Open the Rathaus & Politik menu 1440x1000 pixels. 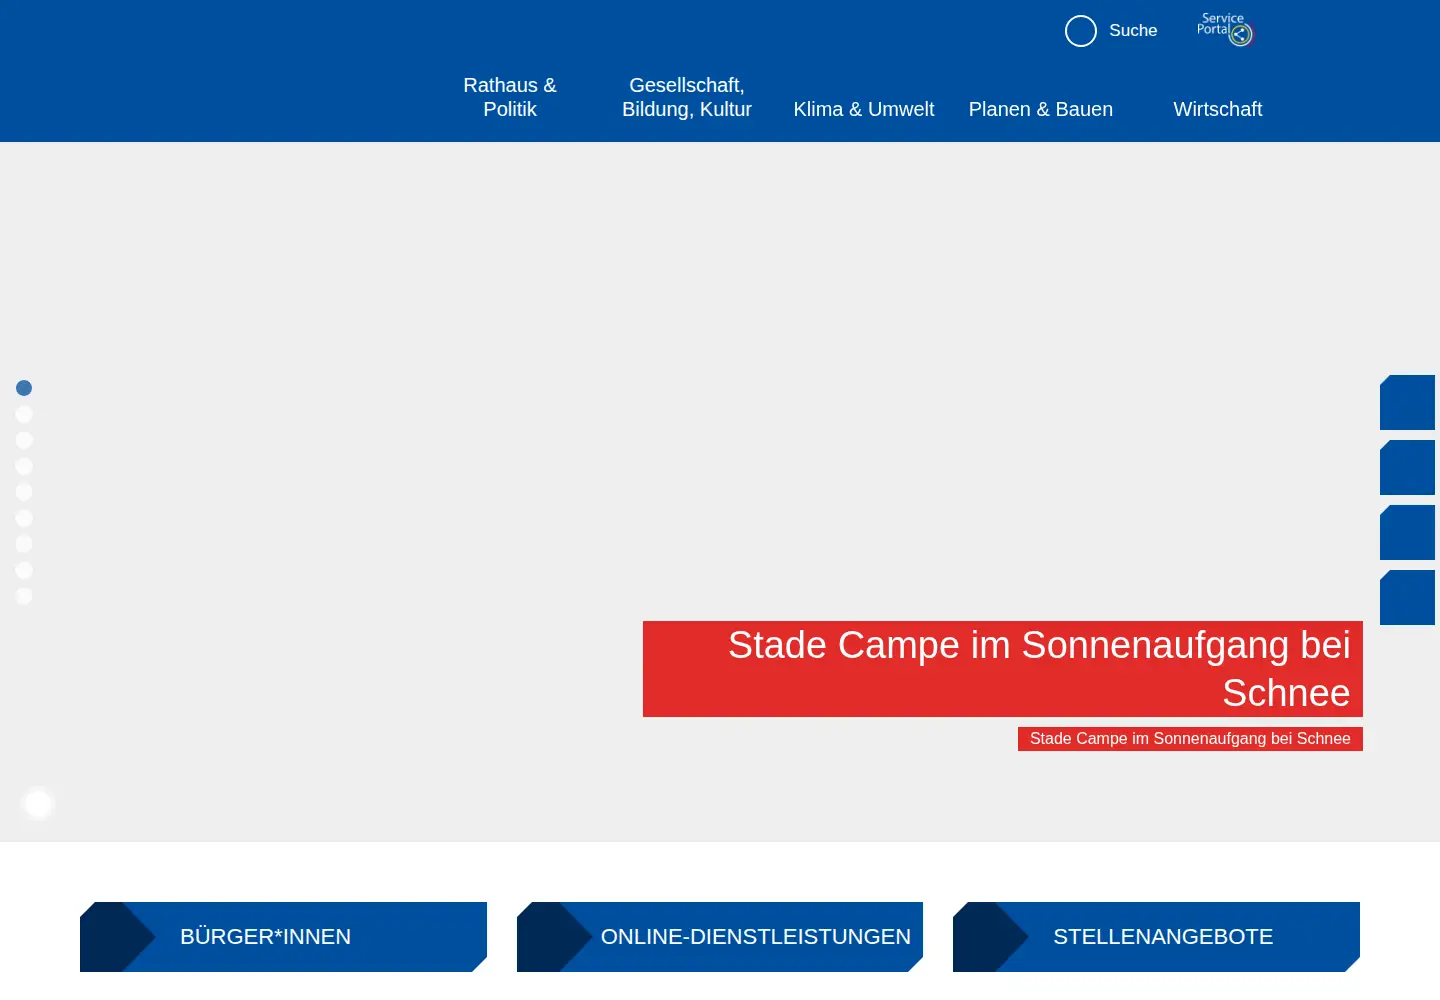pos(510,97)
